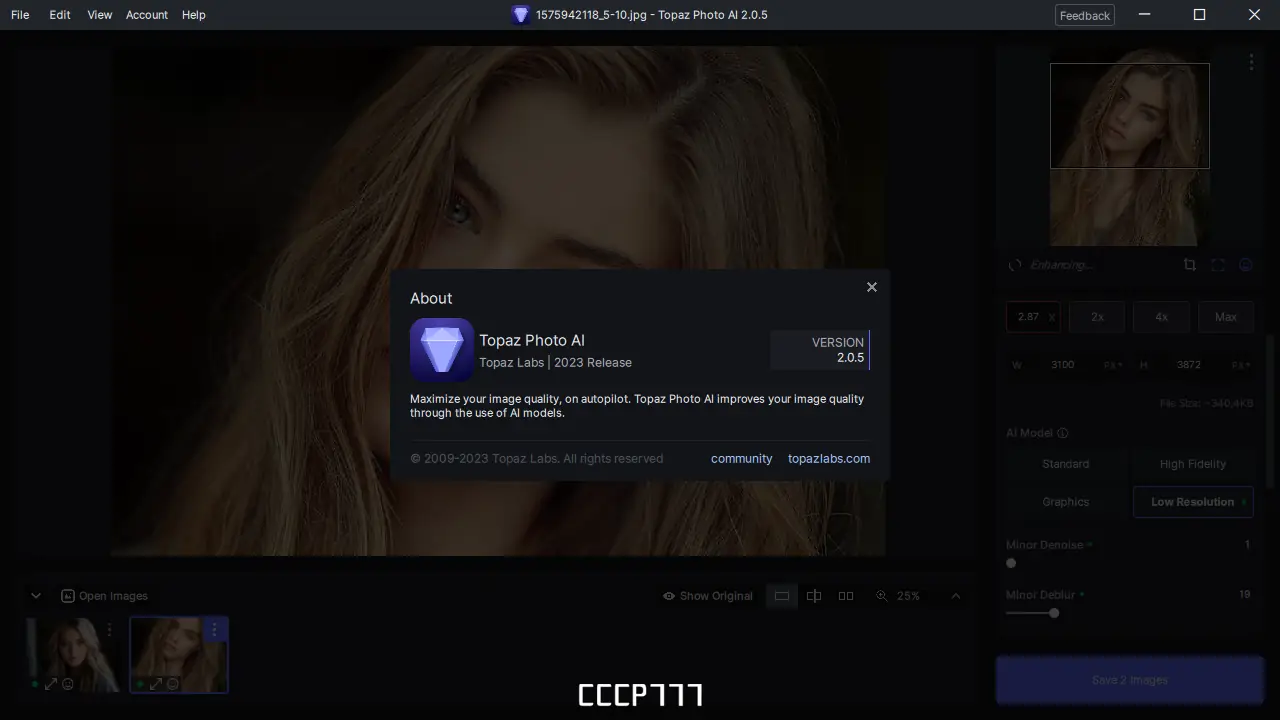
Task: Toggle Show Original view
Action: (707, 596)
